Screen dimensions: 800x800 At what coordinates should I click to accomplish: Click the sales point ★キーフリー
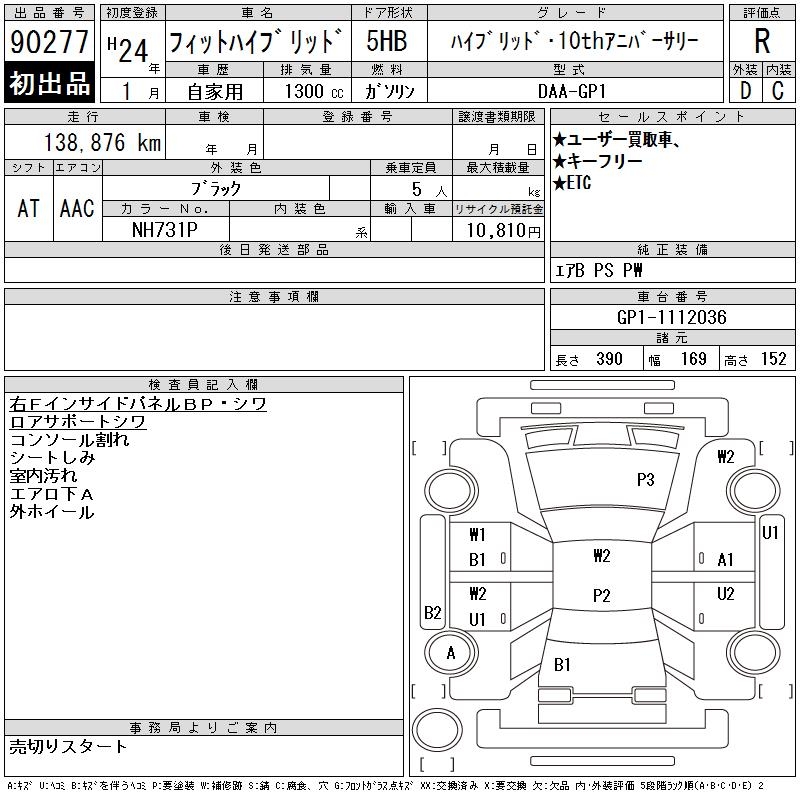click(597, 161)
